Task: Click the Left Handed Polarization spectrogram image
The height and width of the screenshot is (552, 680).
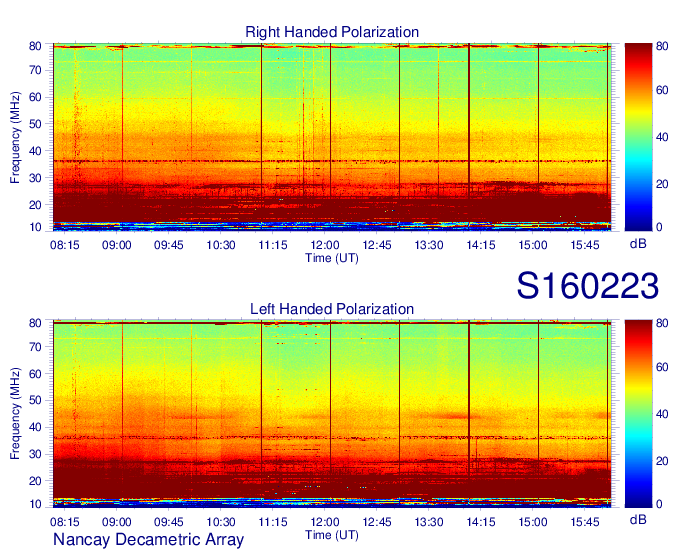Action: coord(332,414)
